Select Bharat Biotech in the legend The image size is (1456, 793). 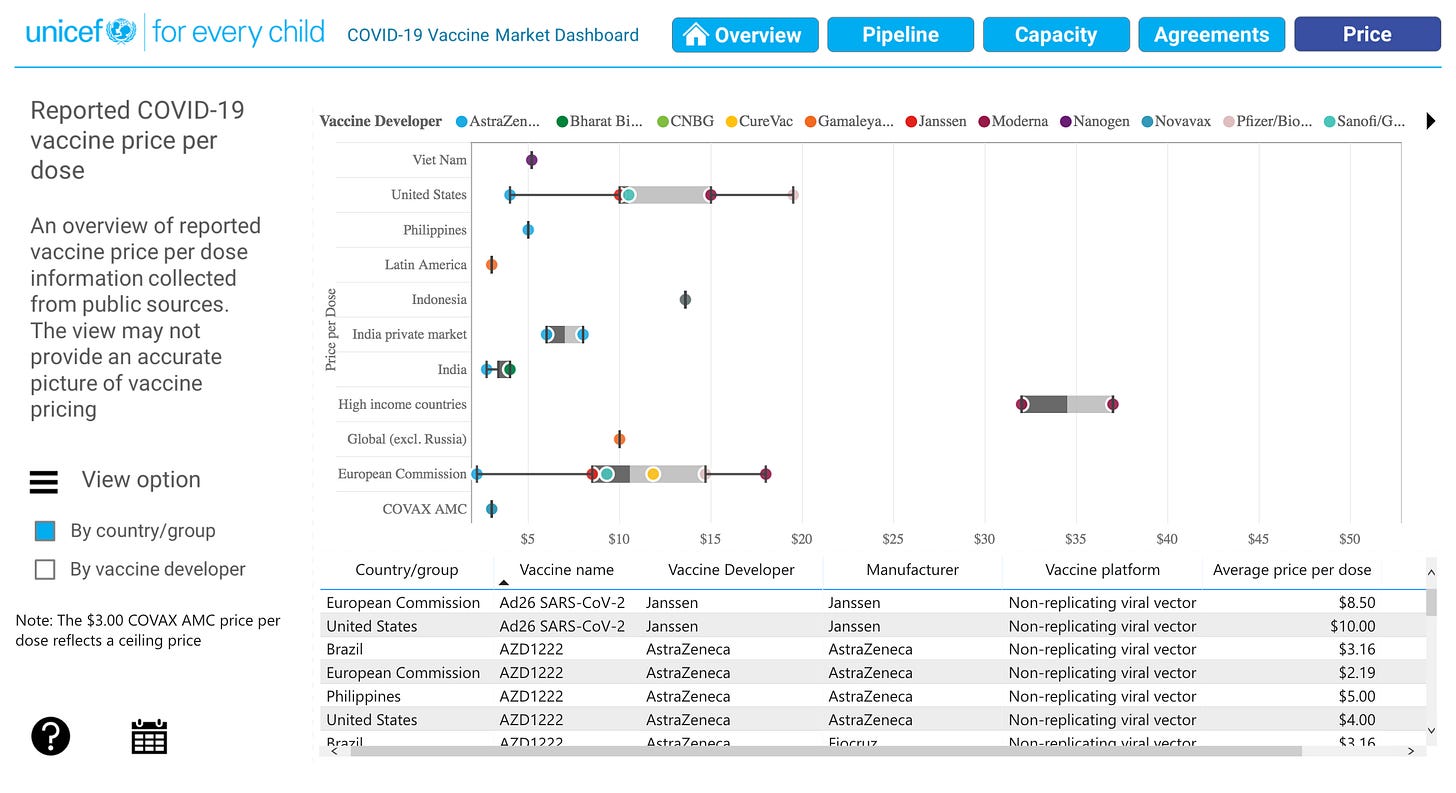pyautogui.click(x=599, y=121)
